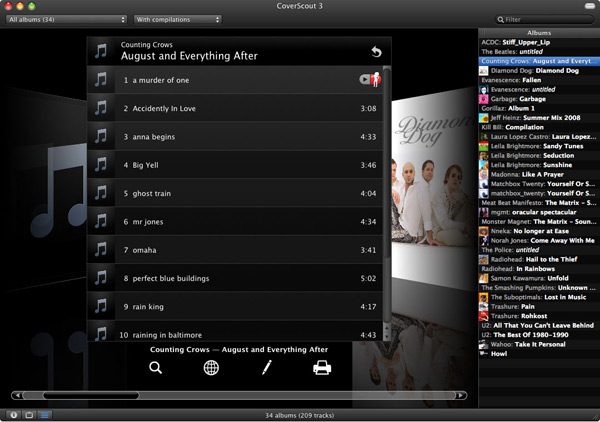The image size is (600, 422).
Task: Click music note icon of 'rain king'
Action: pyautogui.click(x=101, y=306)
